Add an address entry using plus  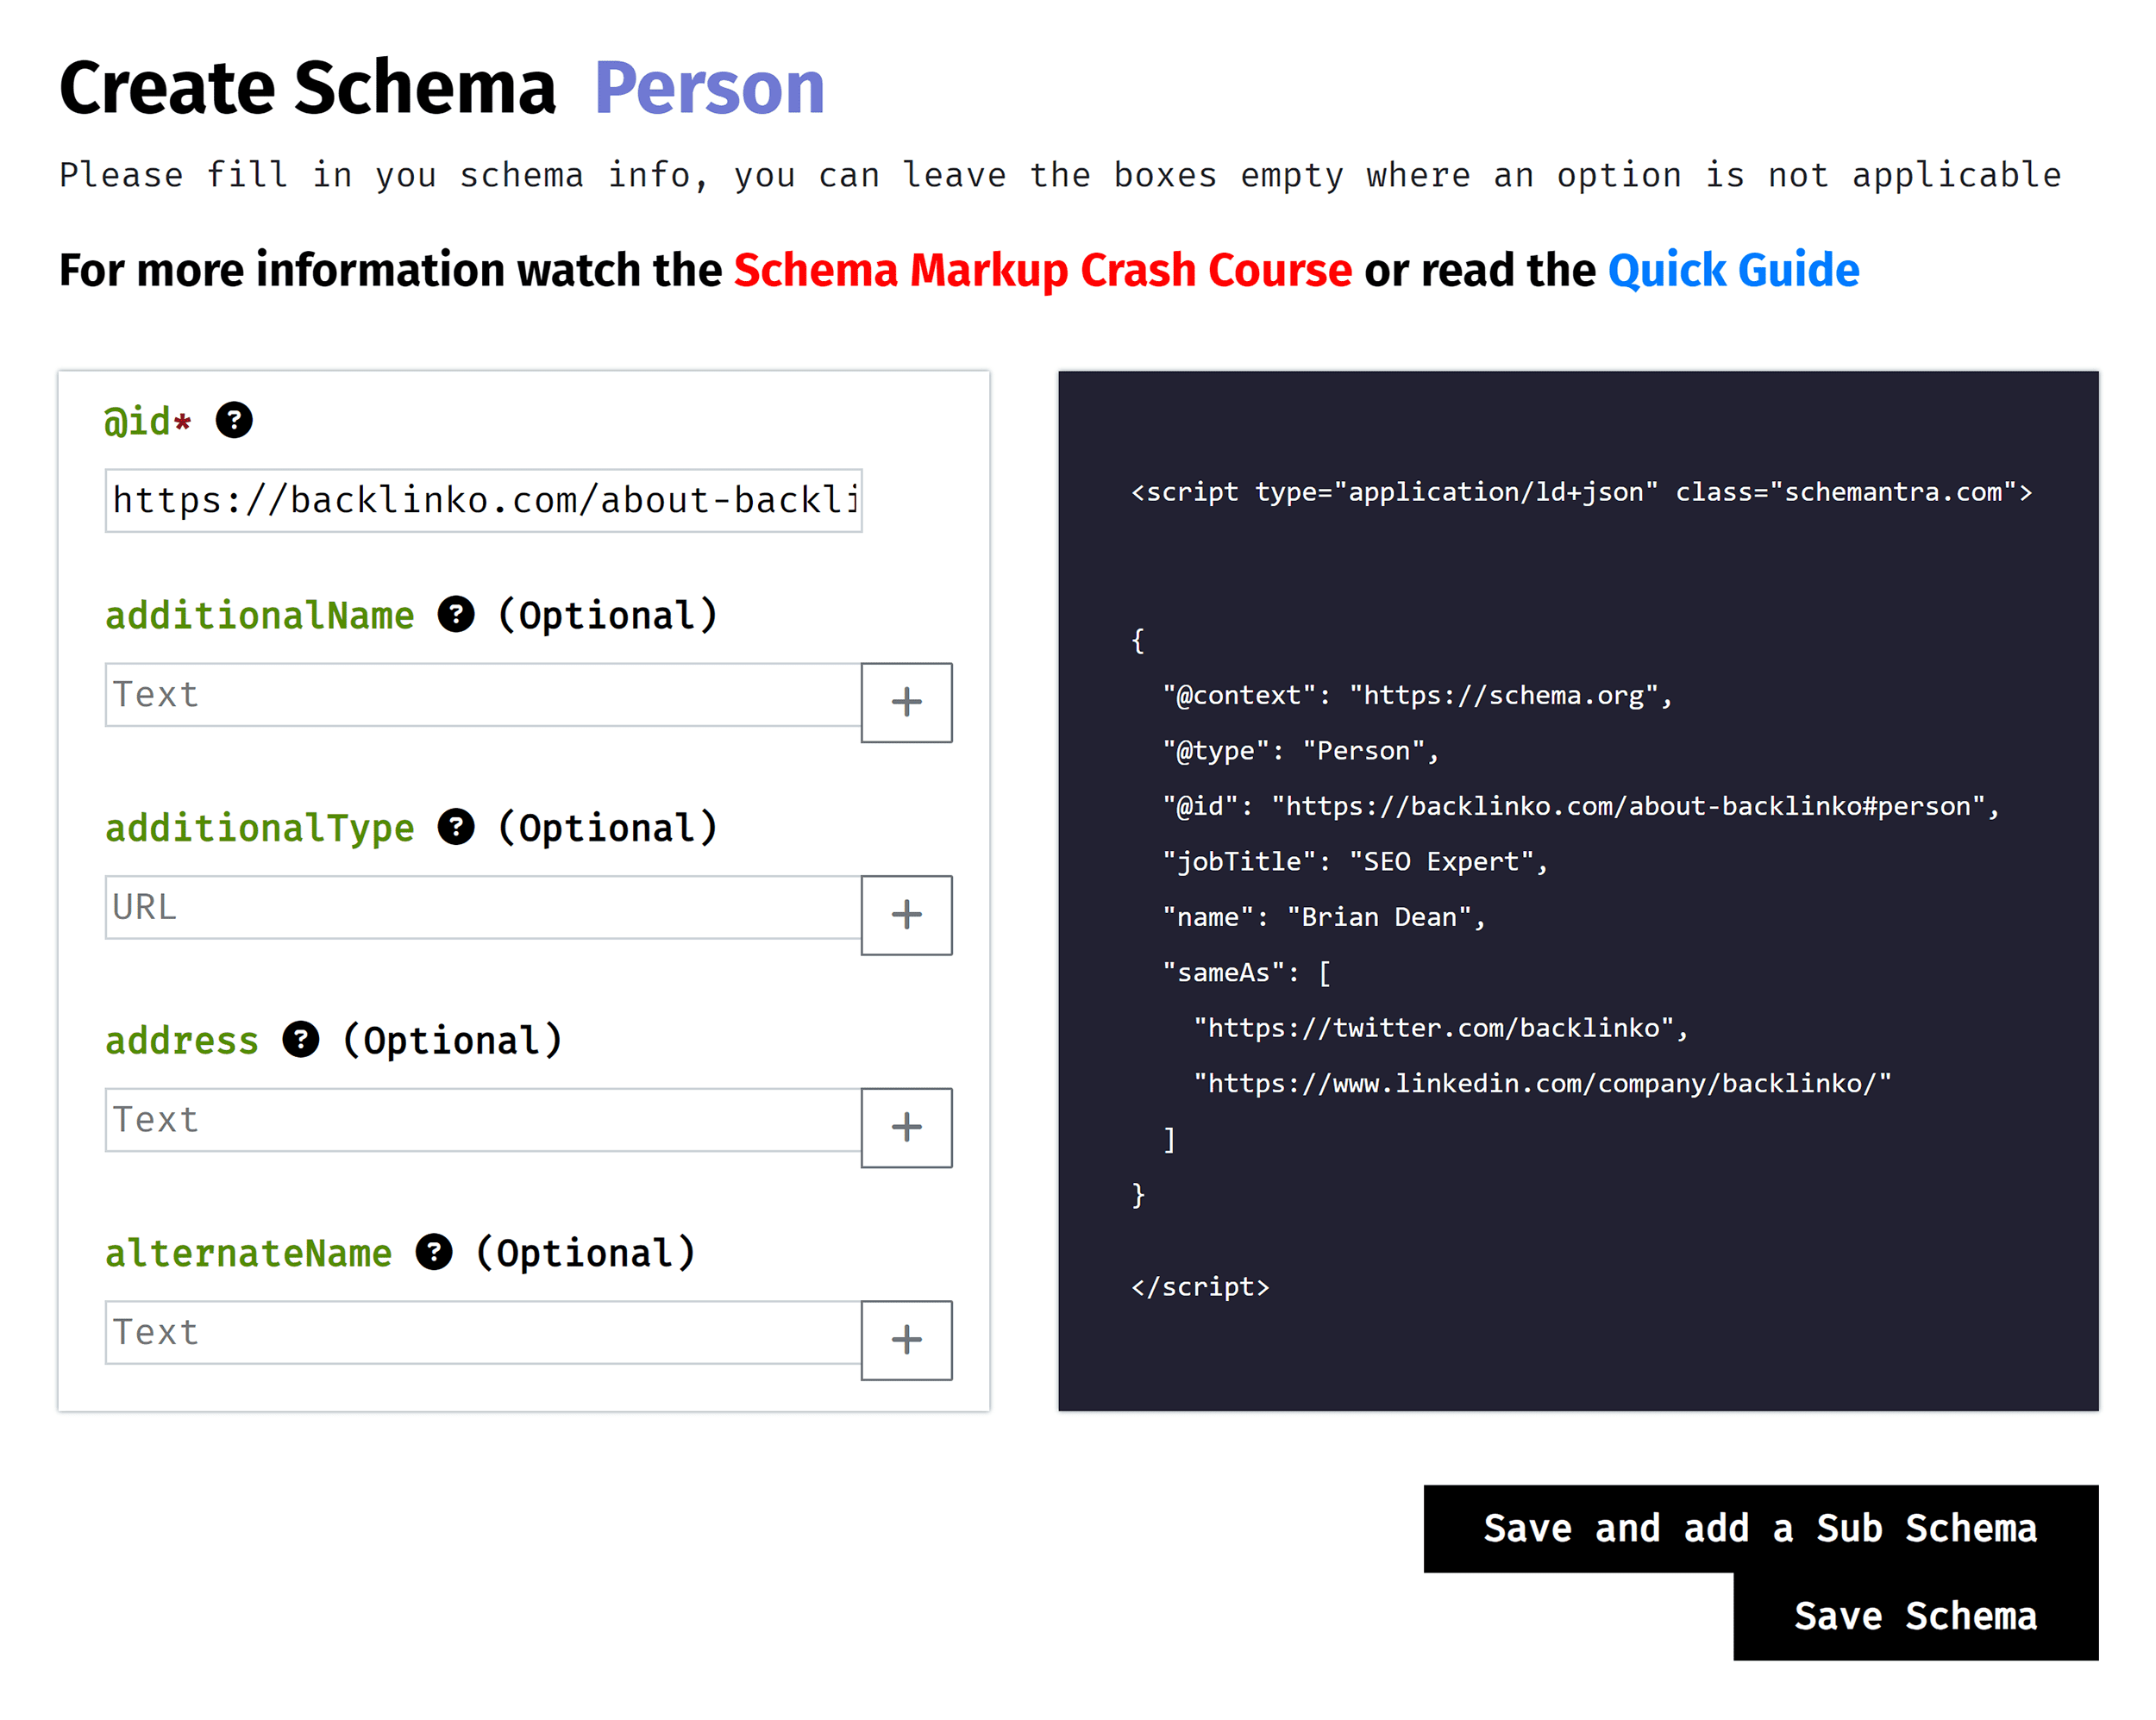906,1127
